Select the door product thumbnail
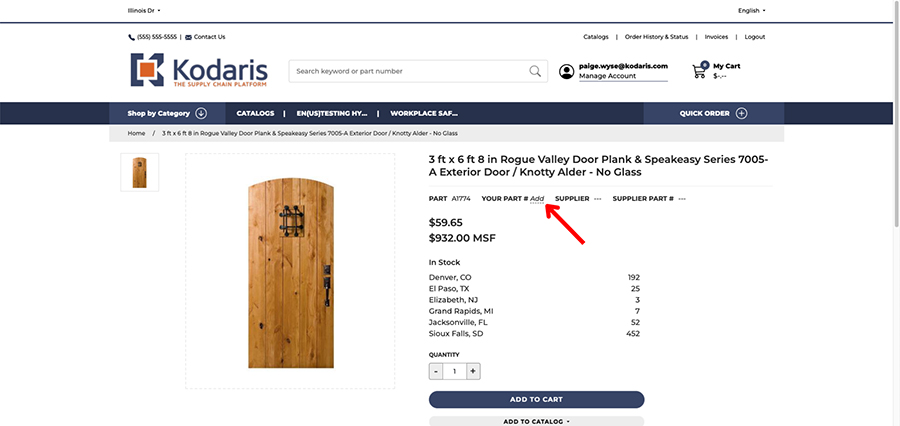 pos(139,172)
